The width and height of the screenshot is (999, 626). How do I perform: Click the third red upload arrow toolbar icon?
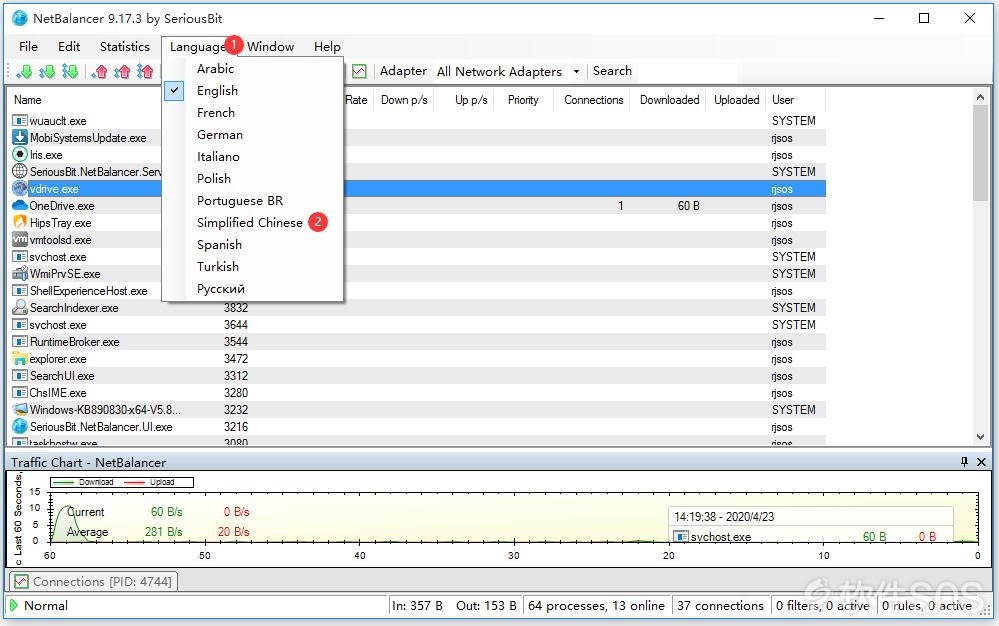(x=145, y=71)
